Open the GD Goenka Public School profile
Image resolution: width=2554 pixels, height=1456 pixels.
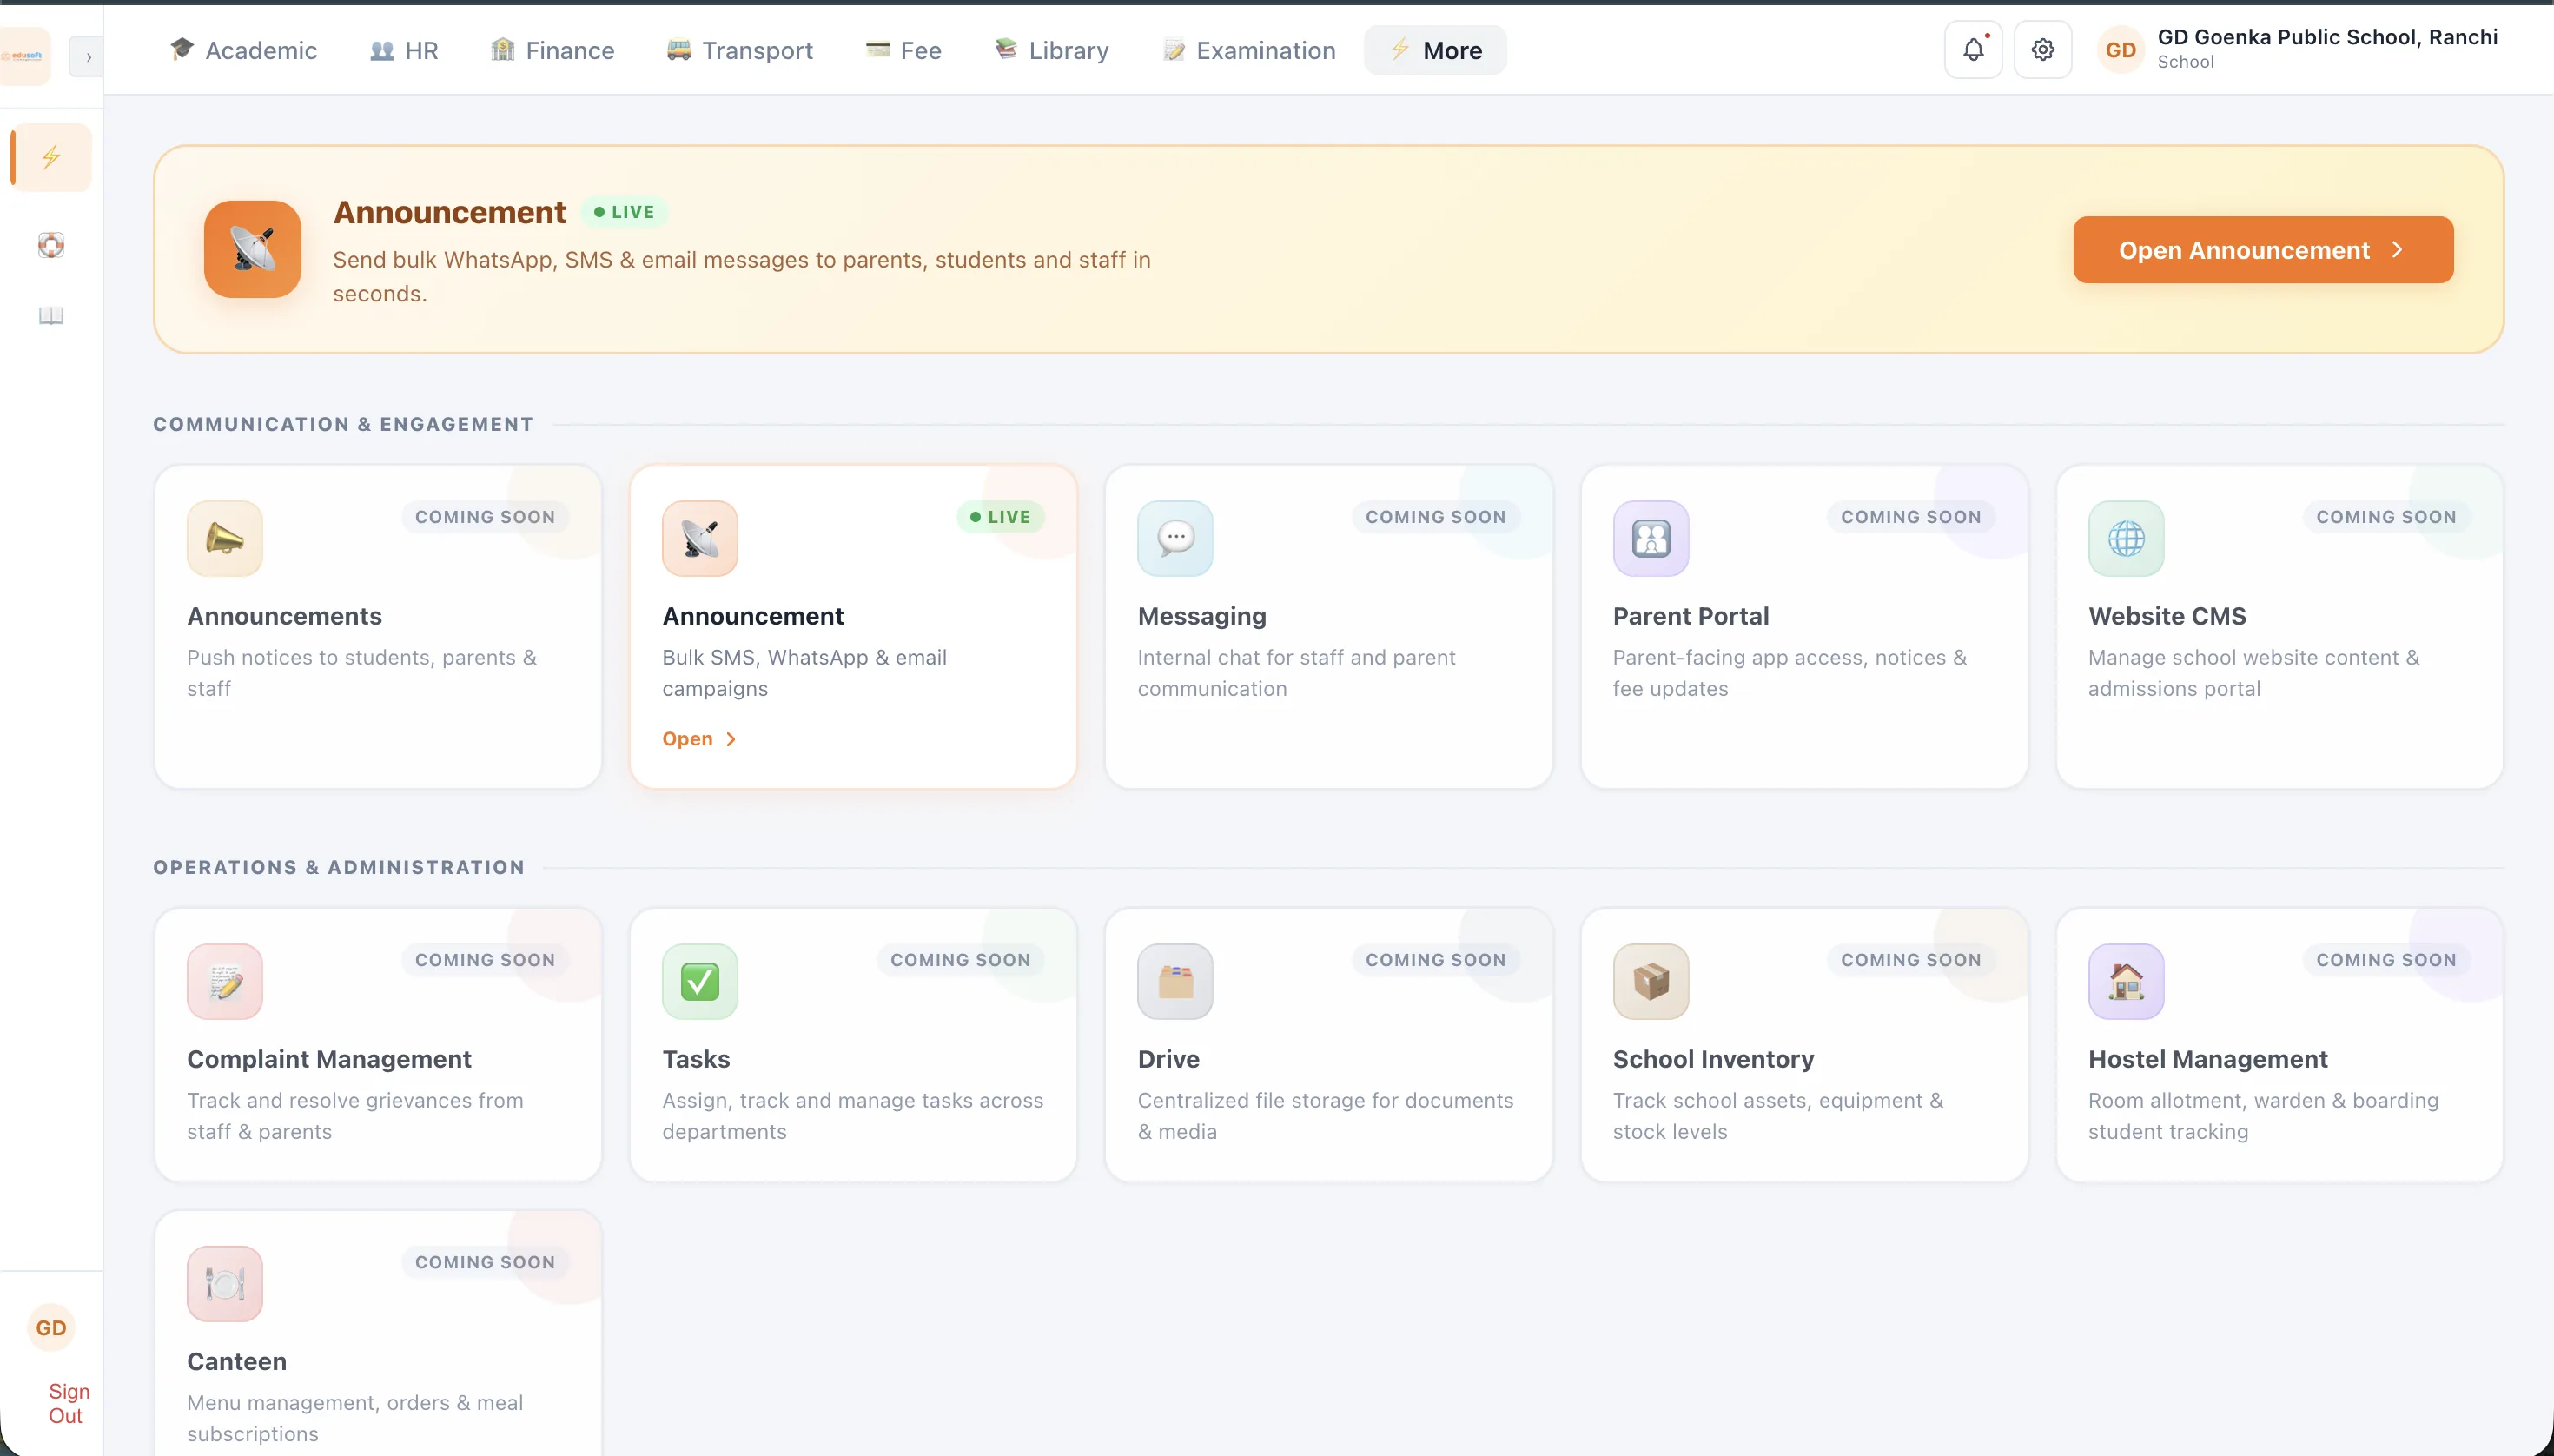[x=2299, y=49]
